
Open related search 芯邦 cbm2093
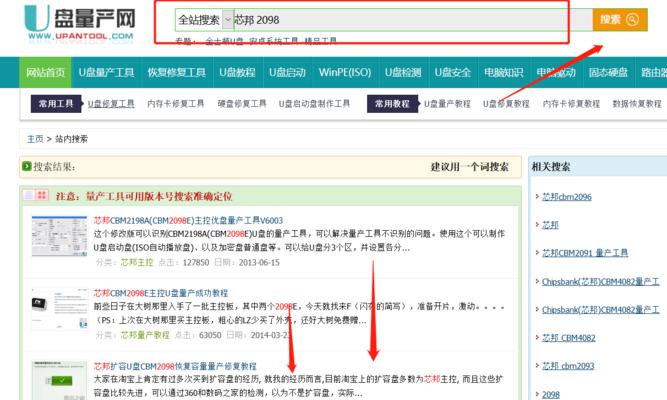(568, 366)
